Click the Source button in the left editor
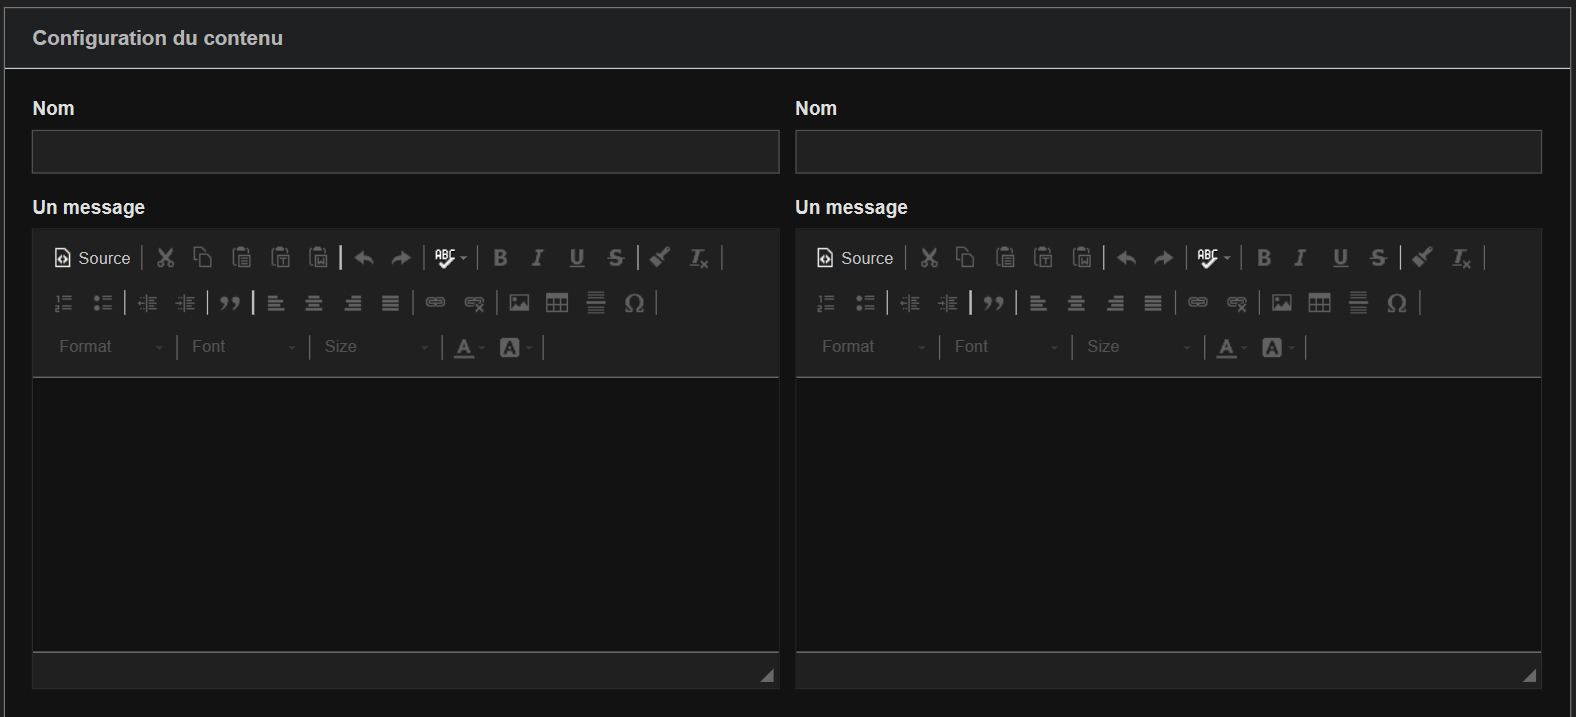The height and width of the screenshot is (717, 1576). point(92,258)
